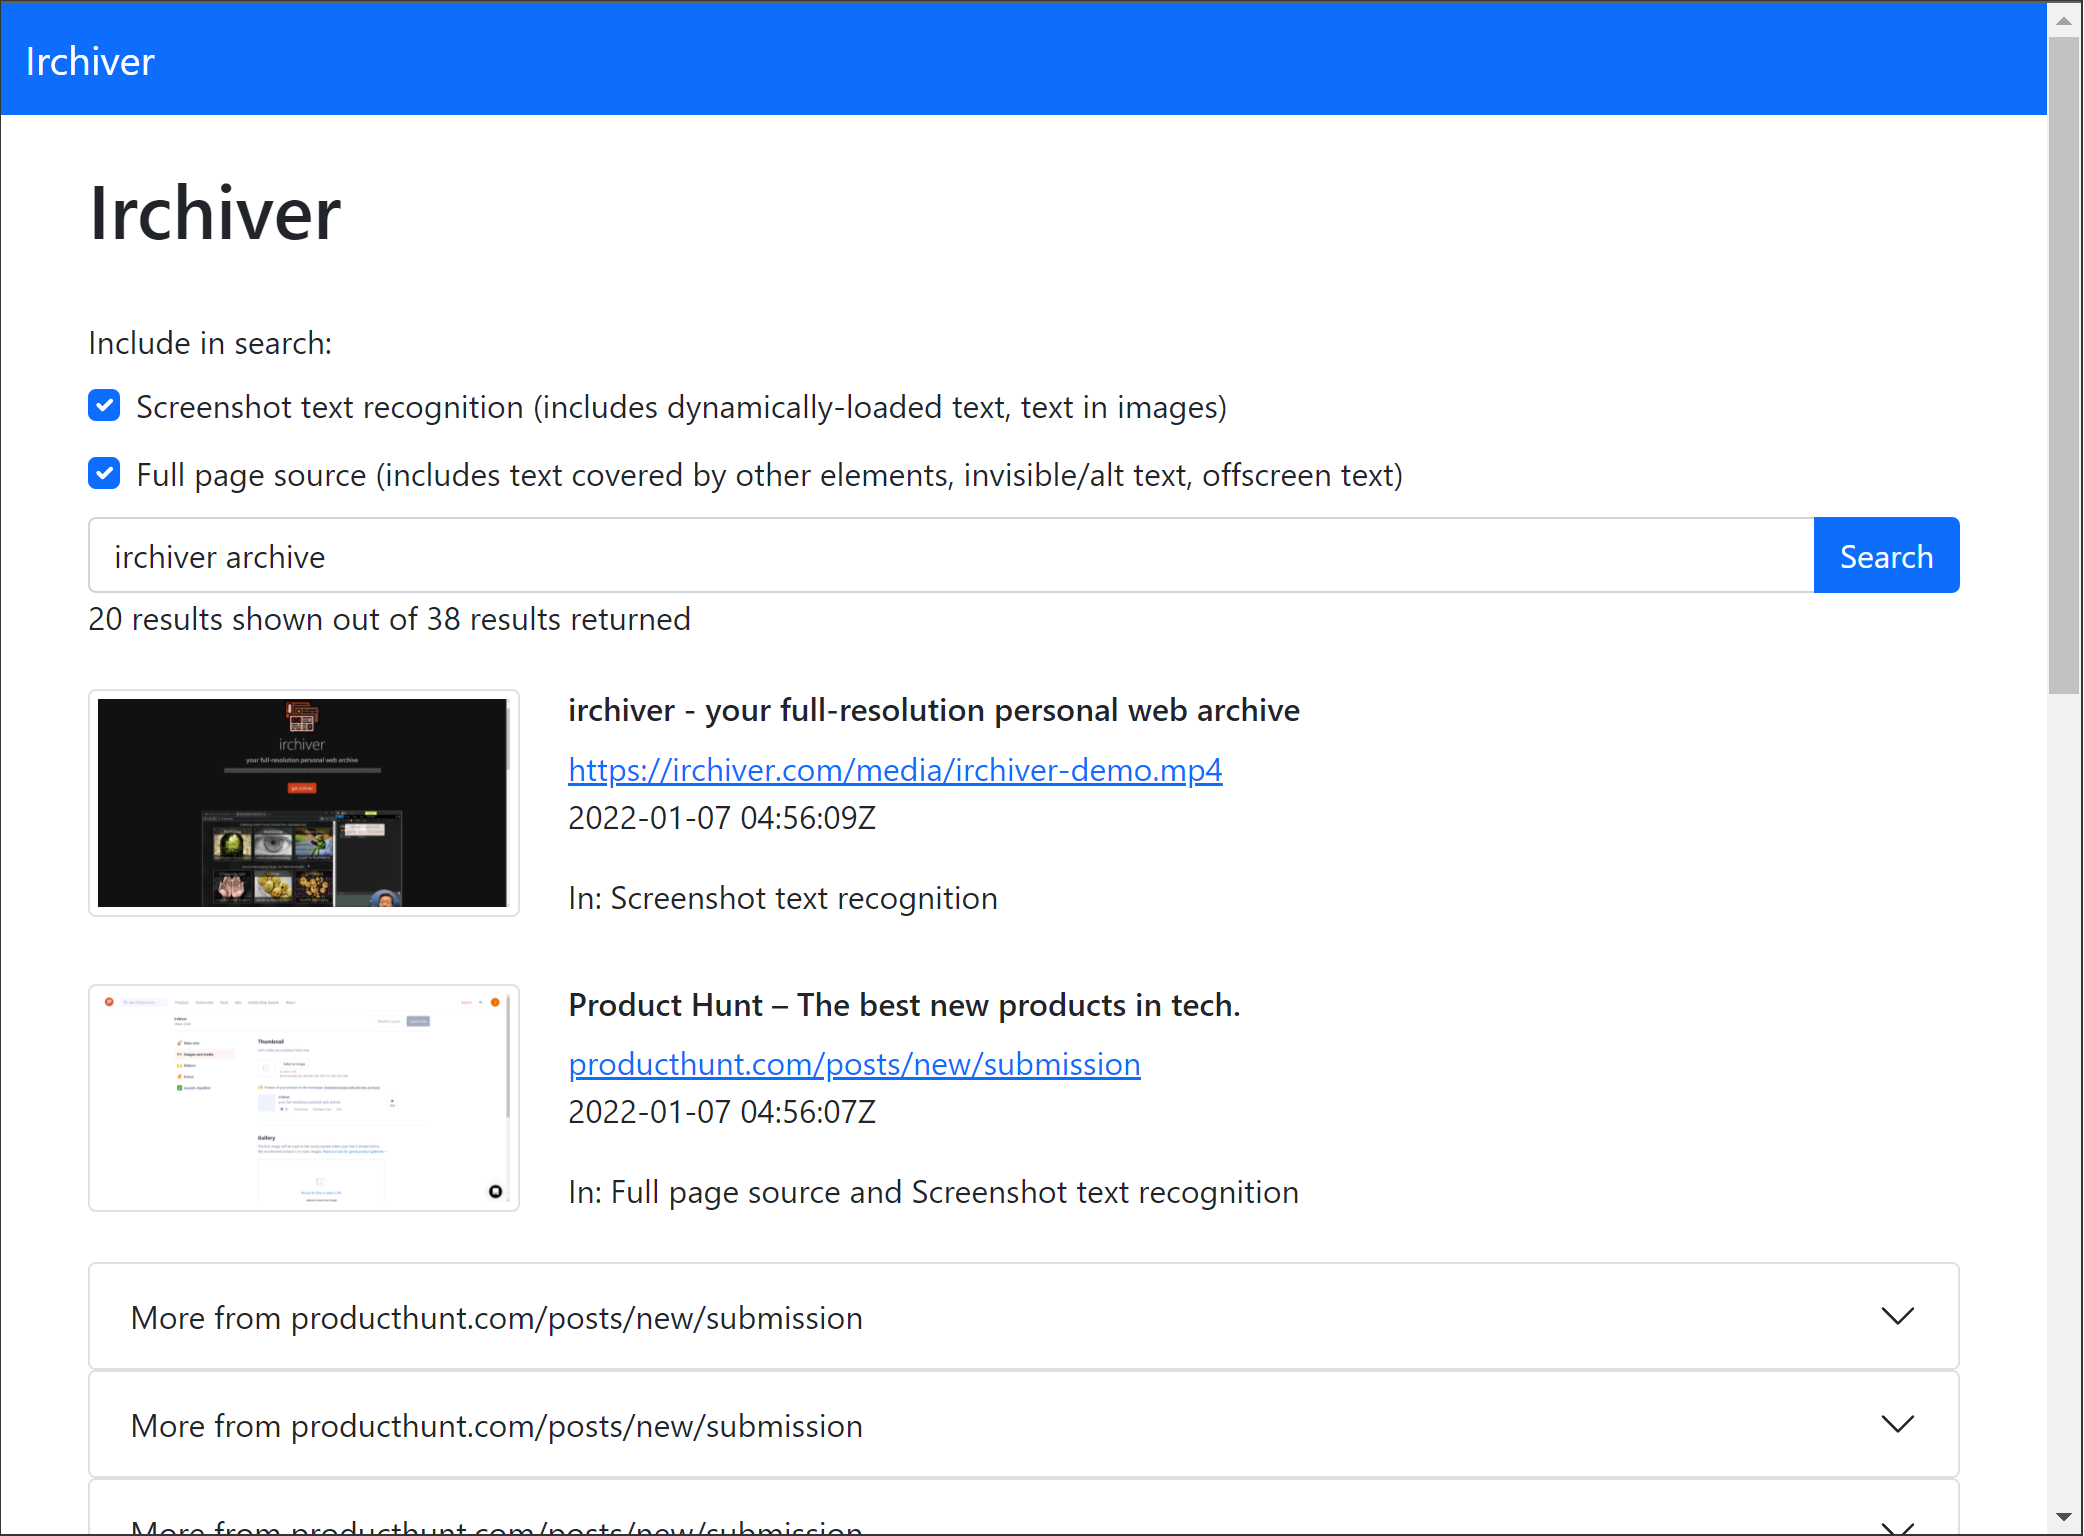Viewport: 2084px width, 1536px height.
Task: Click the Screenshot text recognition label
Action: tap(680, 408)
